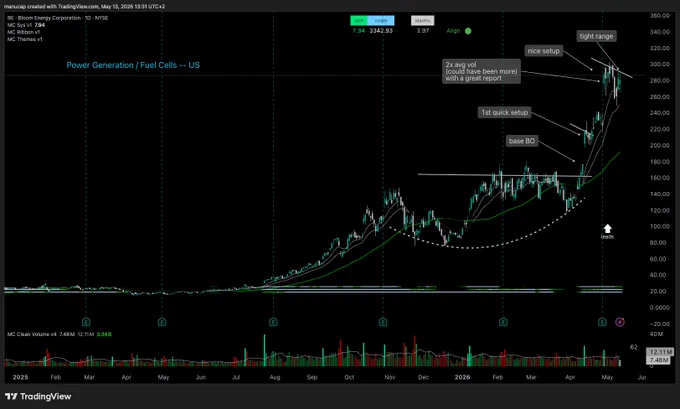
Task: Click the 2025 time axis label
Action: pyautogui.click(x=20, y=377)
